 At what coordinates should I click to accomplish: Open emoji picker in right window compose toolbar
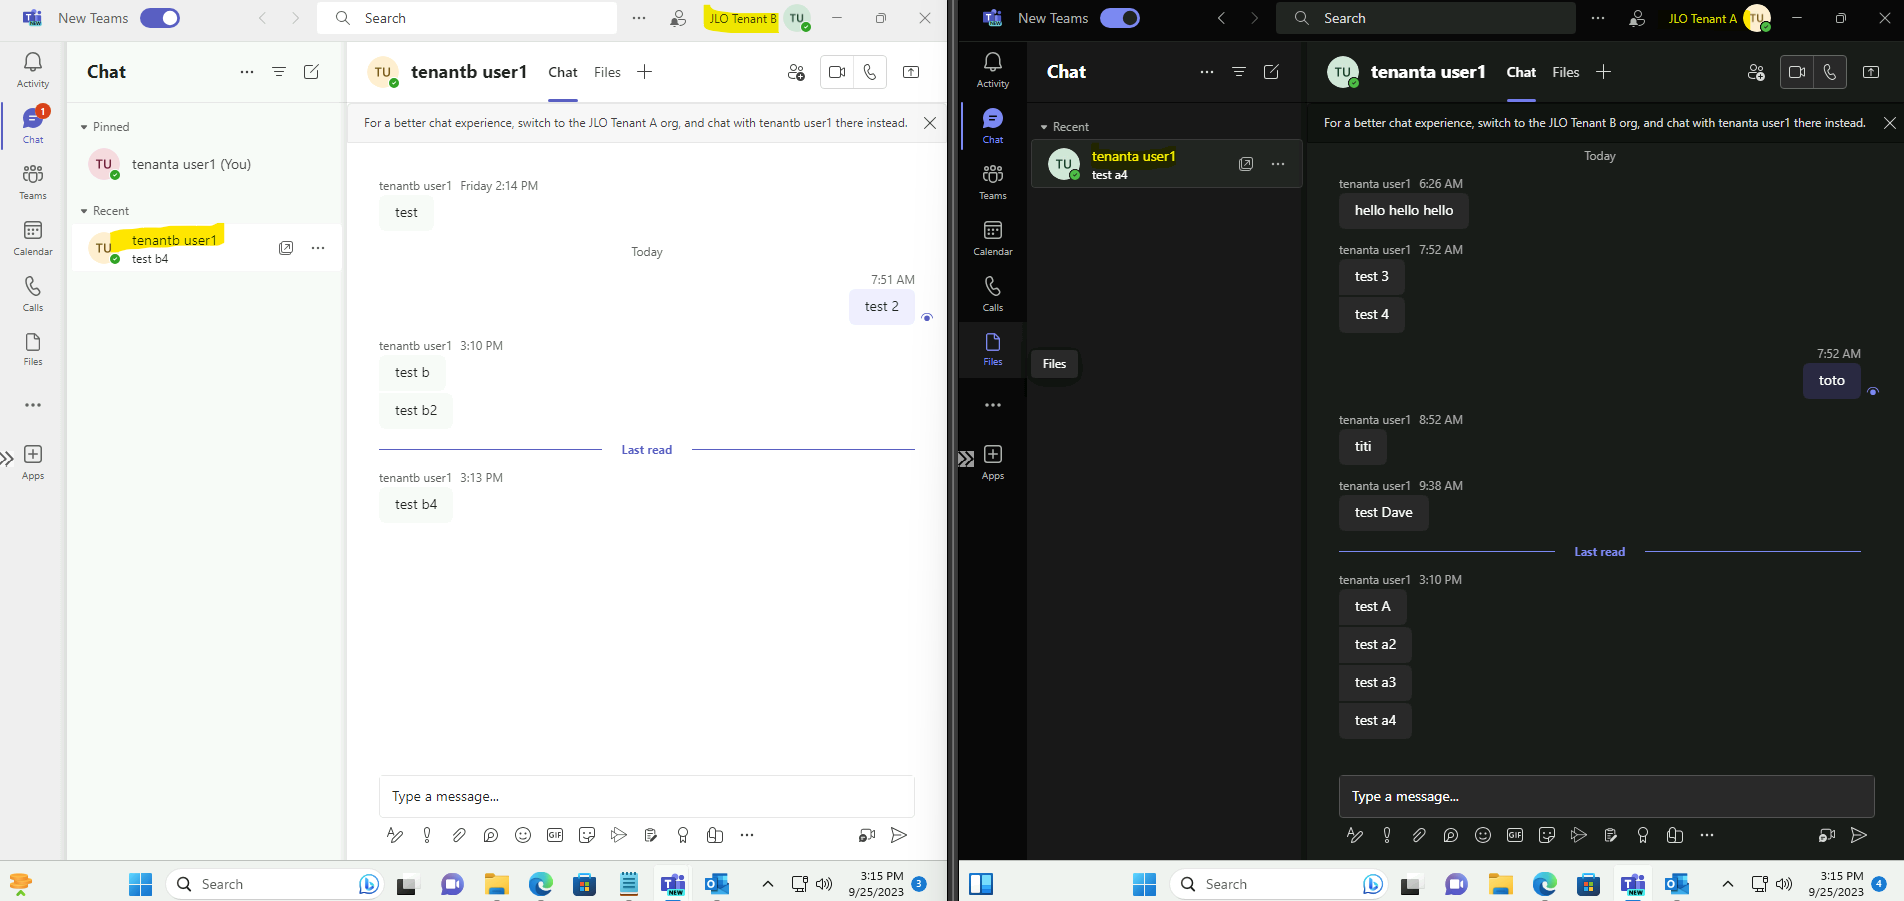[x=1483, y=835]
